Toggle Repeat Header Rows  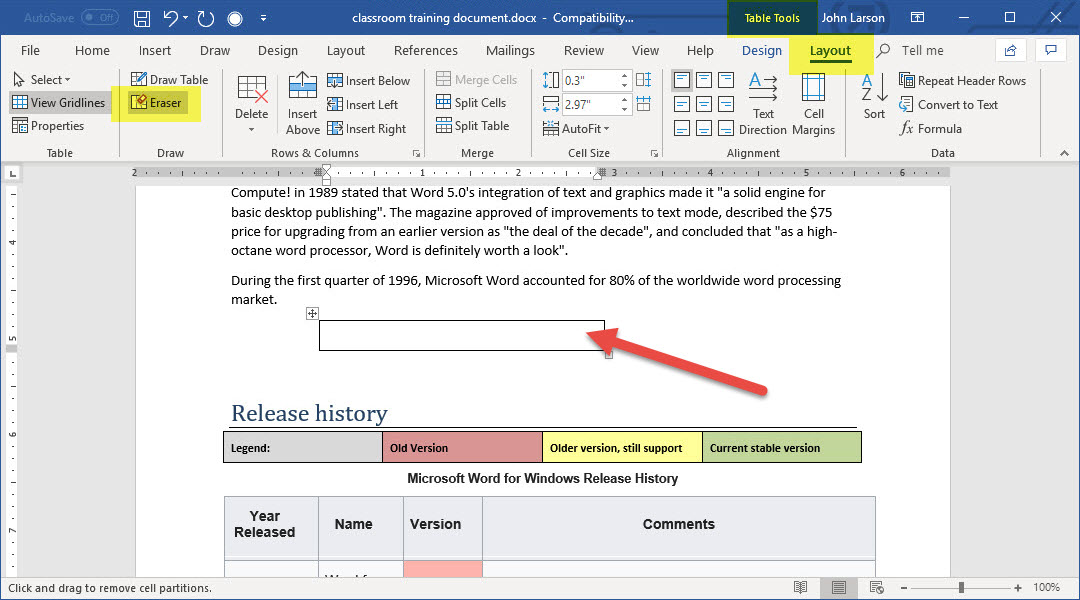[x=962, y=80]
